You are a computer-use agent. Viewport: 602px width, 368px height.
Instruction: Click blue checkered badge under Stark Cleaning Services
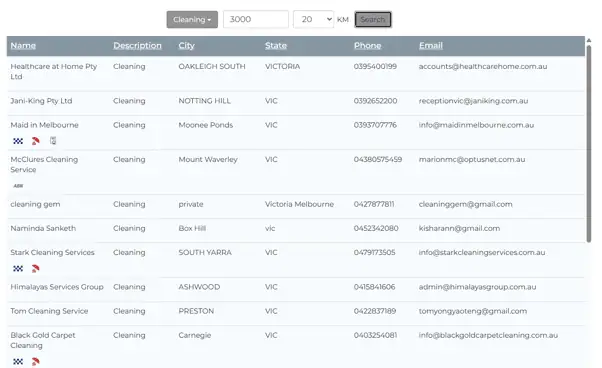18,269
